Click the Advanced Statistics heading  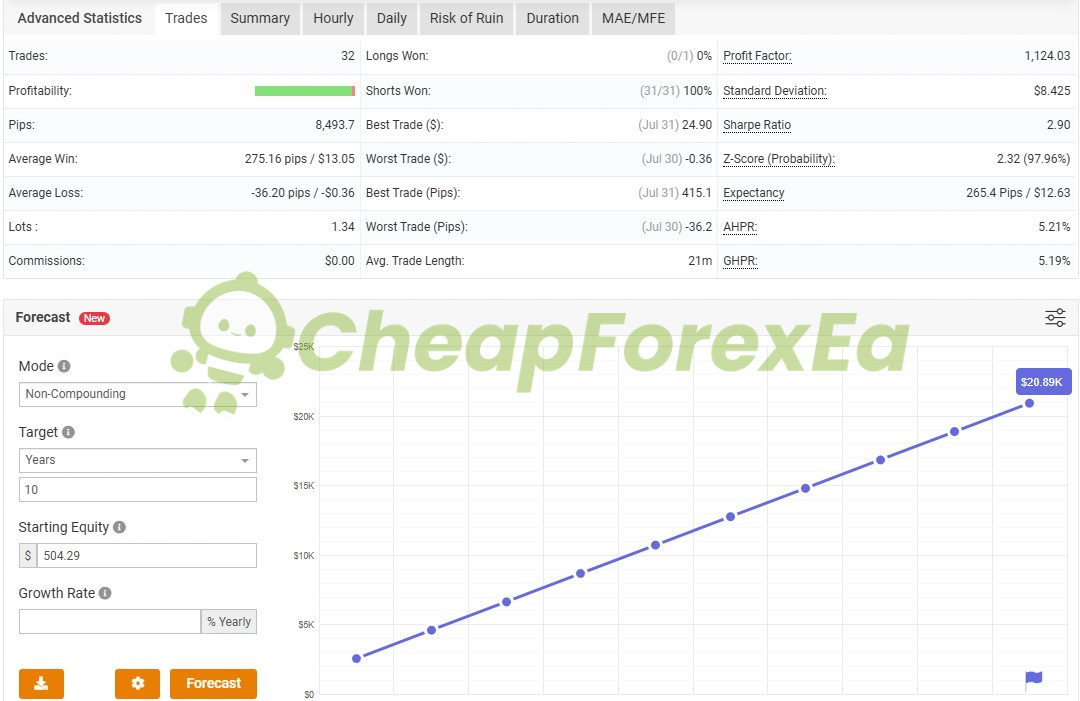pyautogui.click(x=80, y=19)
